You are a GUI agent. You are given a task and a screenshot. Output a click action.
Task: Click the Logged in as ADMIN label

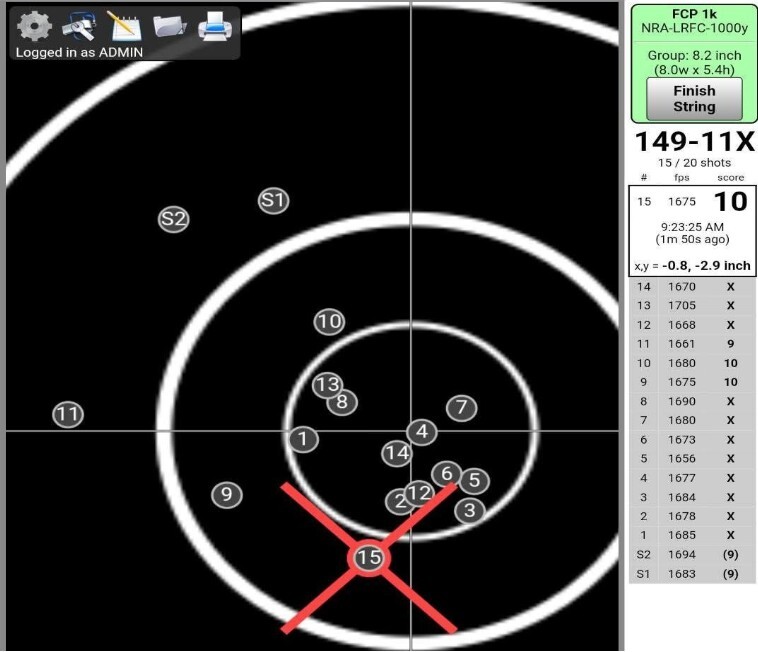[x=79, y=52]
